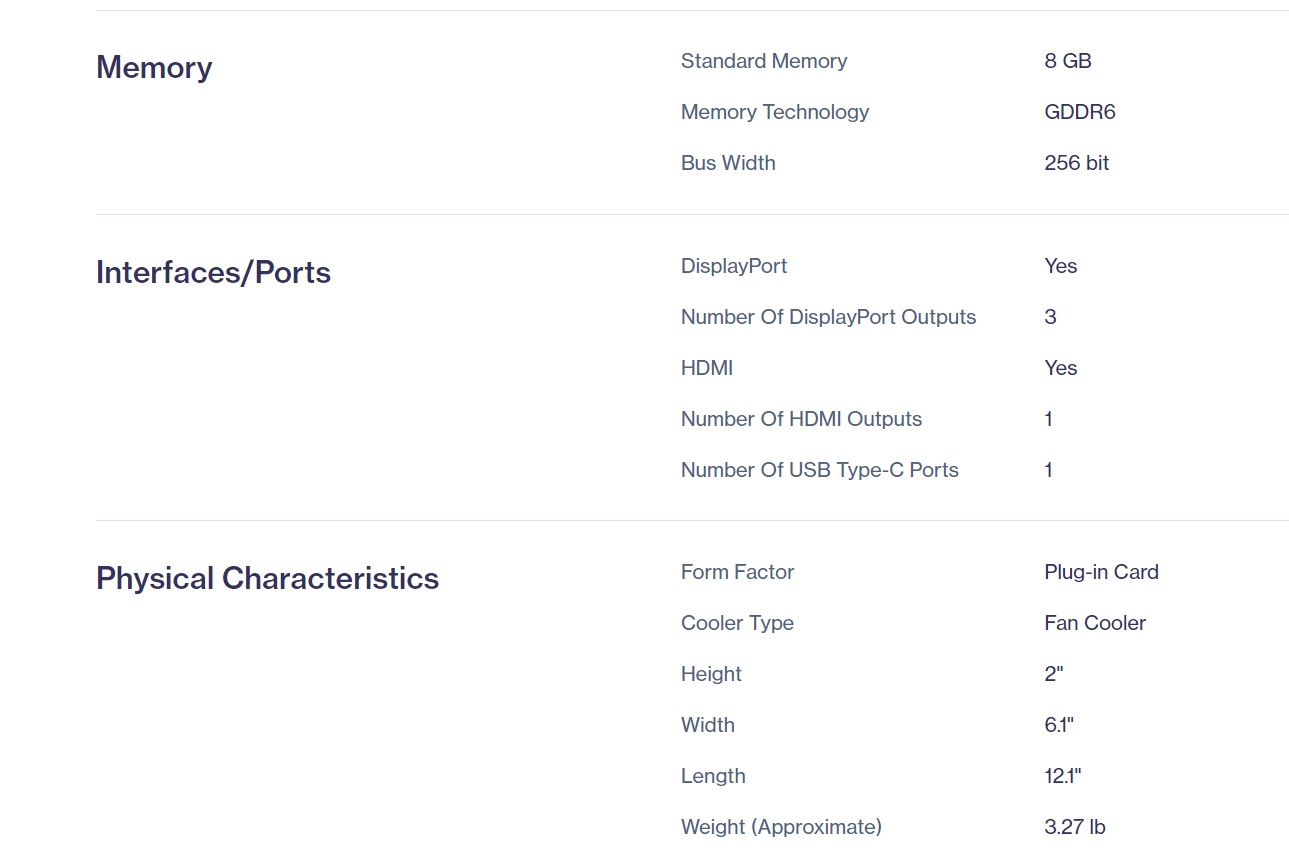Select the 6.1" width value

(1058, 725)
